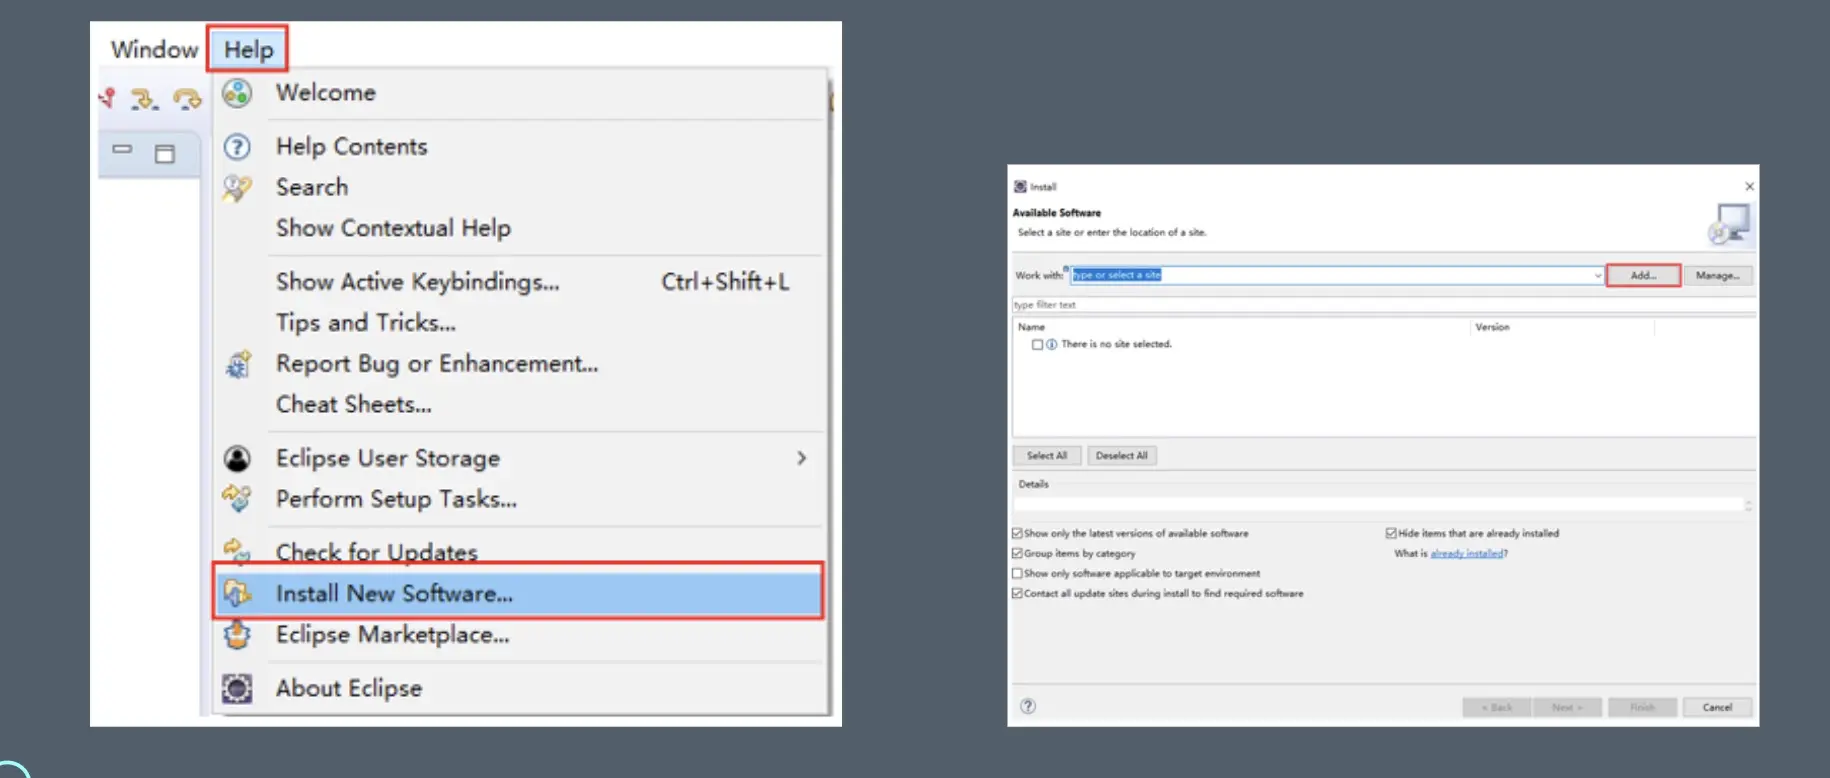Click the Eclipse User Storage person icon
This screenshot has height=778, width=1830.
tap(237, 458)
